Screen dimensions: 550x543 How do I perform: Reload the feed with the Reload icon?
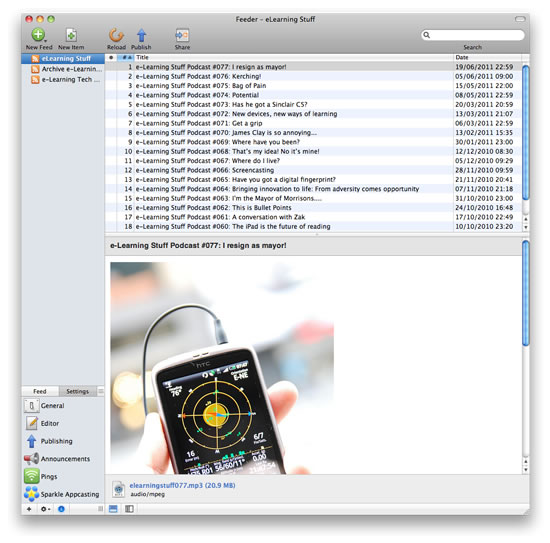(x=116, y=35)
